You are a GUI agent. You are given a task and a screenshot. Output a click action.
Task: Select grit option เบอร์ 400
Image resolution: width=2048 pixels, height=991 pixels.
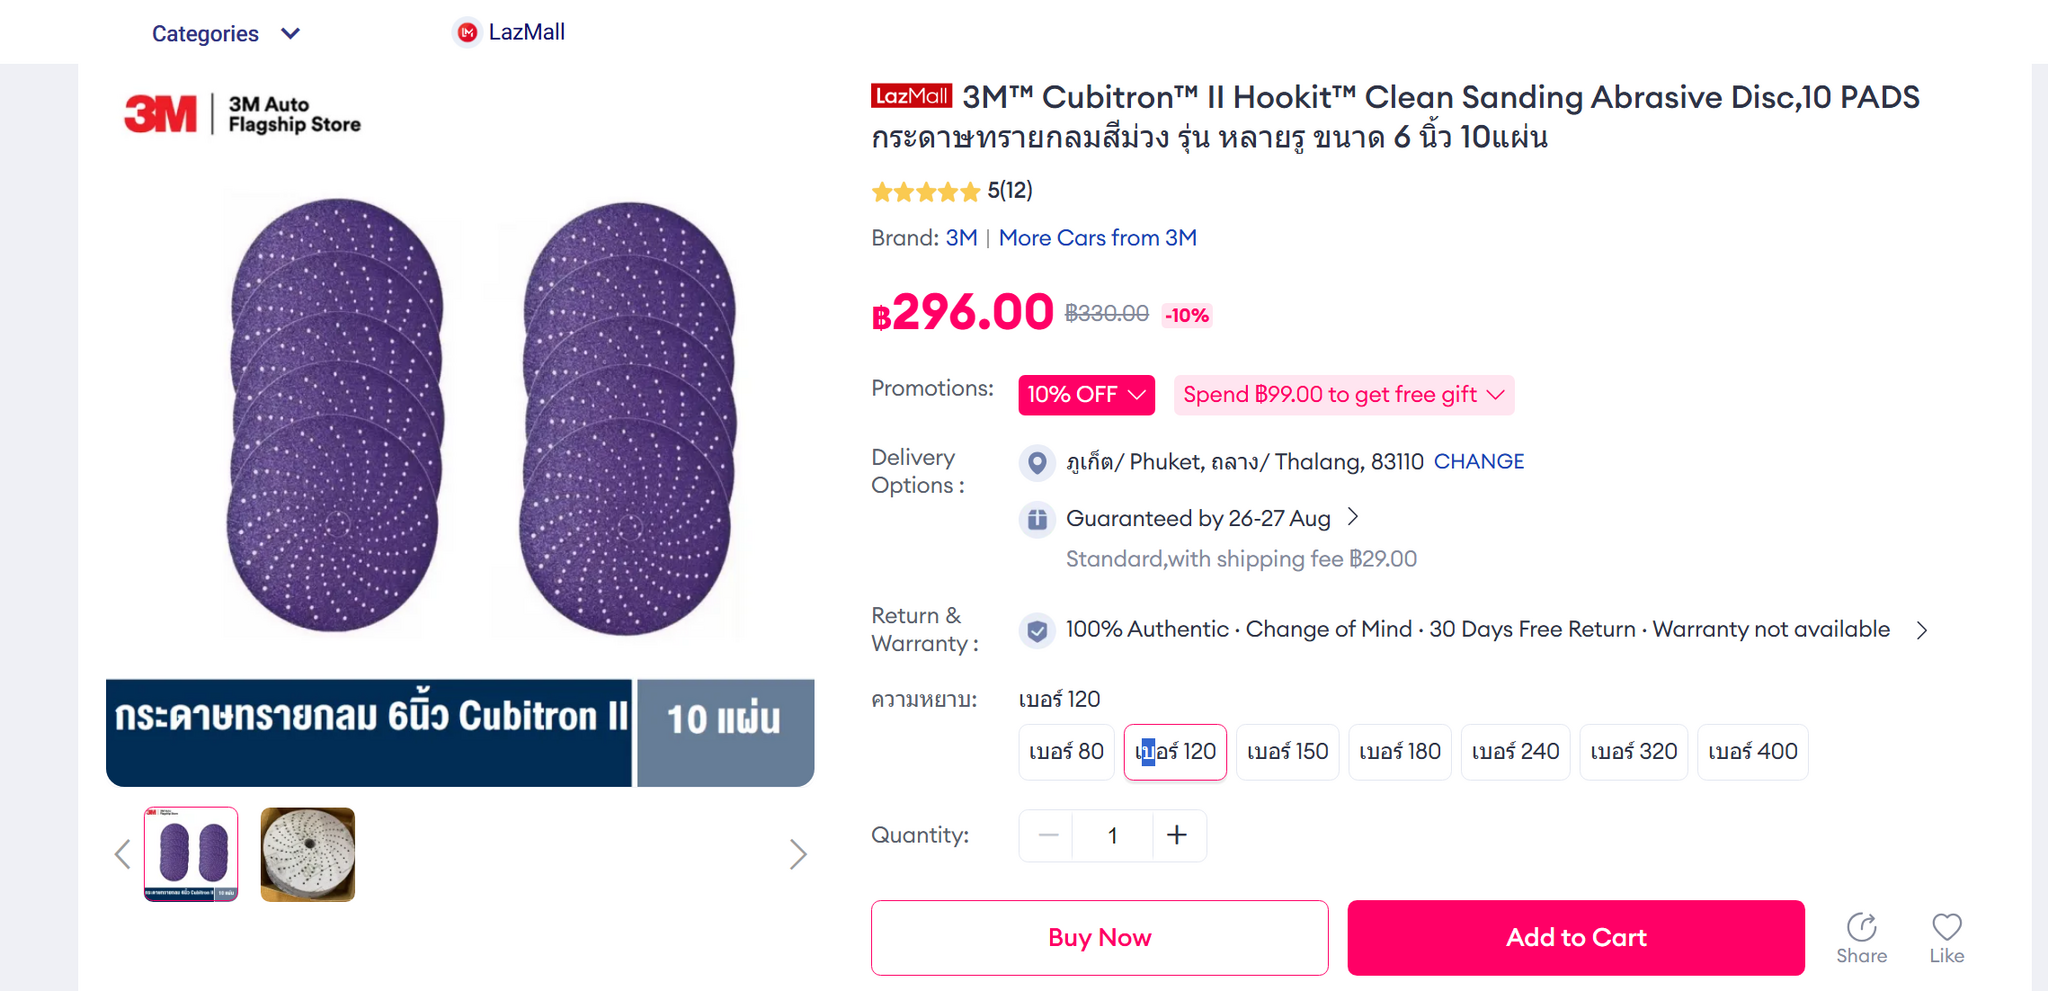click(x=1752, y=752)
